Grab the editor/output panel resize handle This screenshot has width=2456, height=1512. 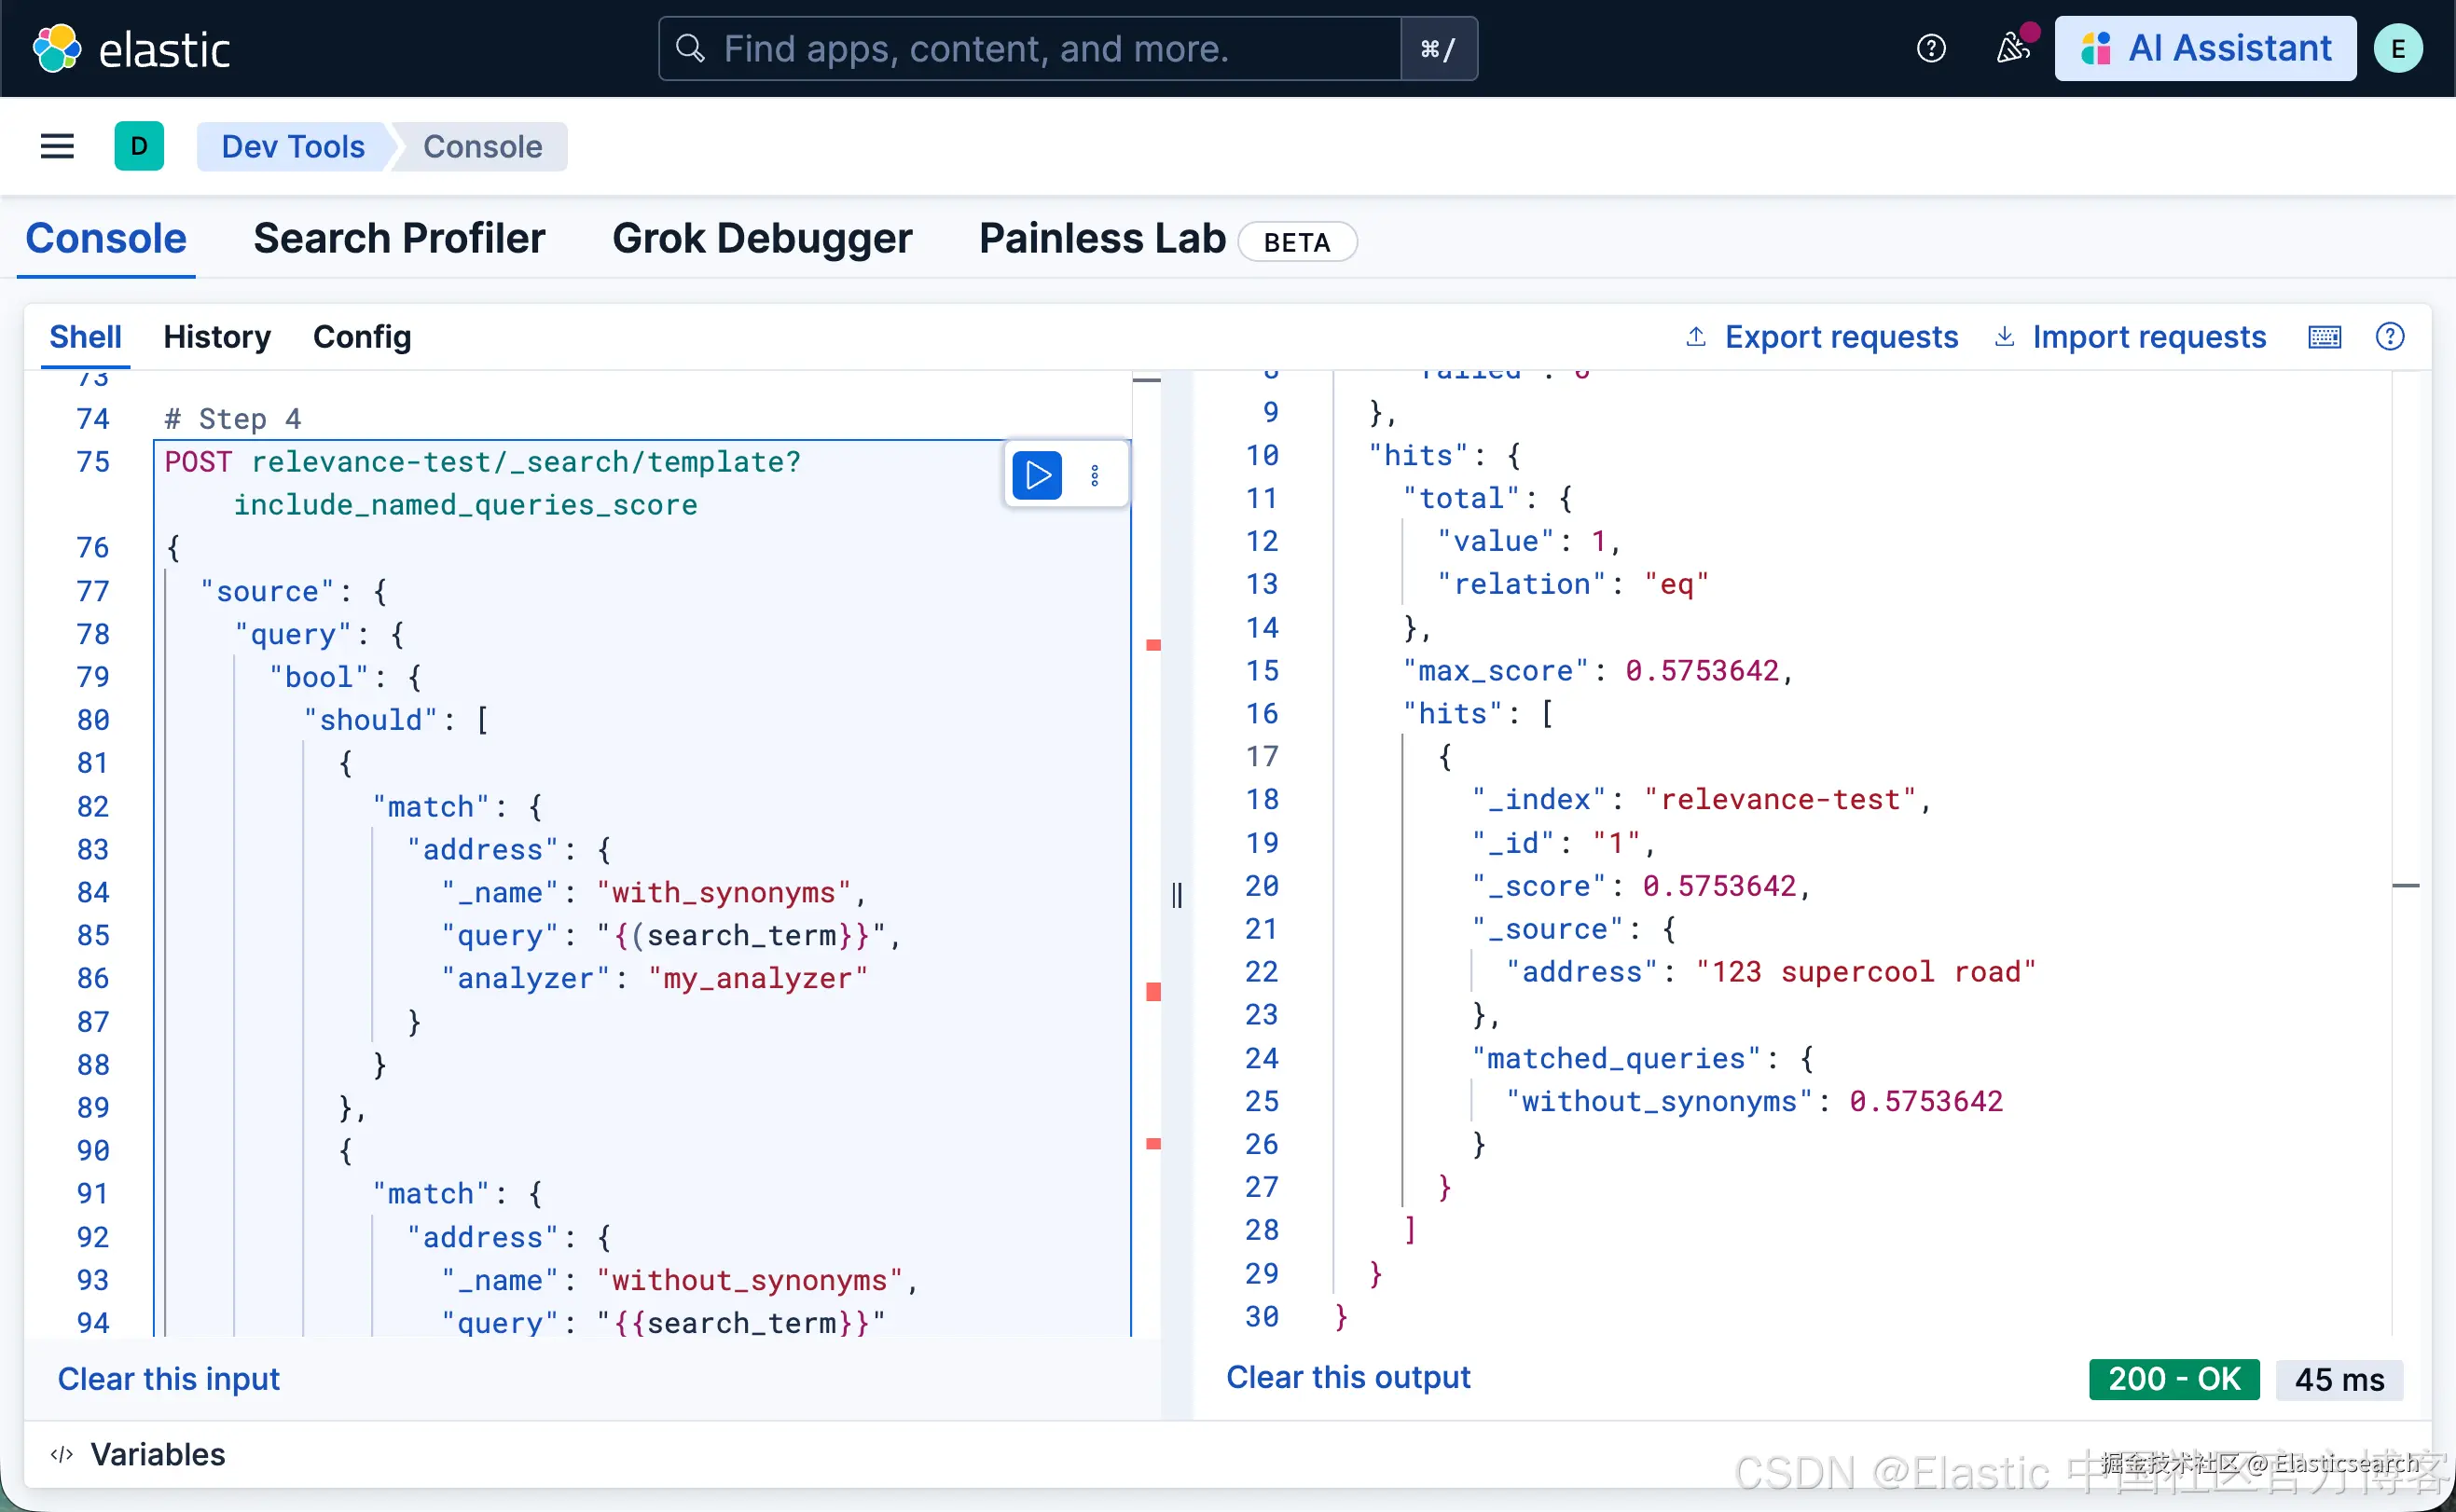pyautogui.click(x=1177, y=895)
